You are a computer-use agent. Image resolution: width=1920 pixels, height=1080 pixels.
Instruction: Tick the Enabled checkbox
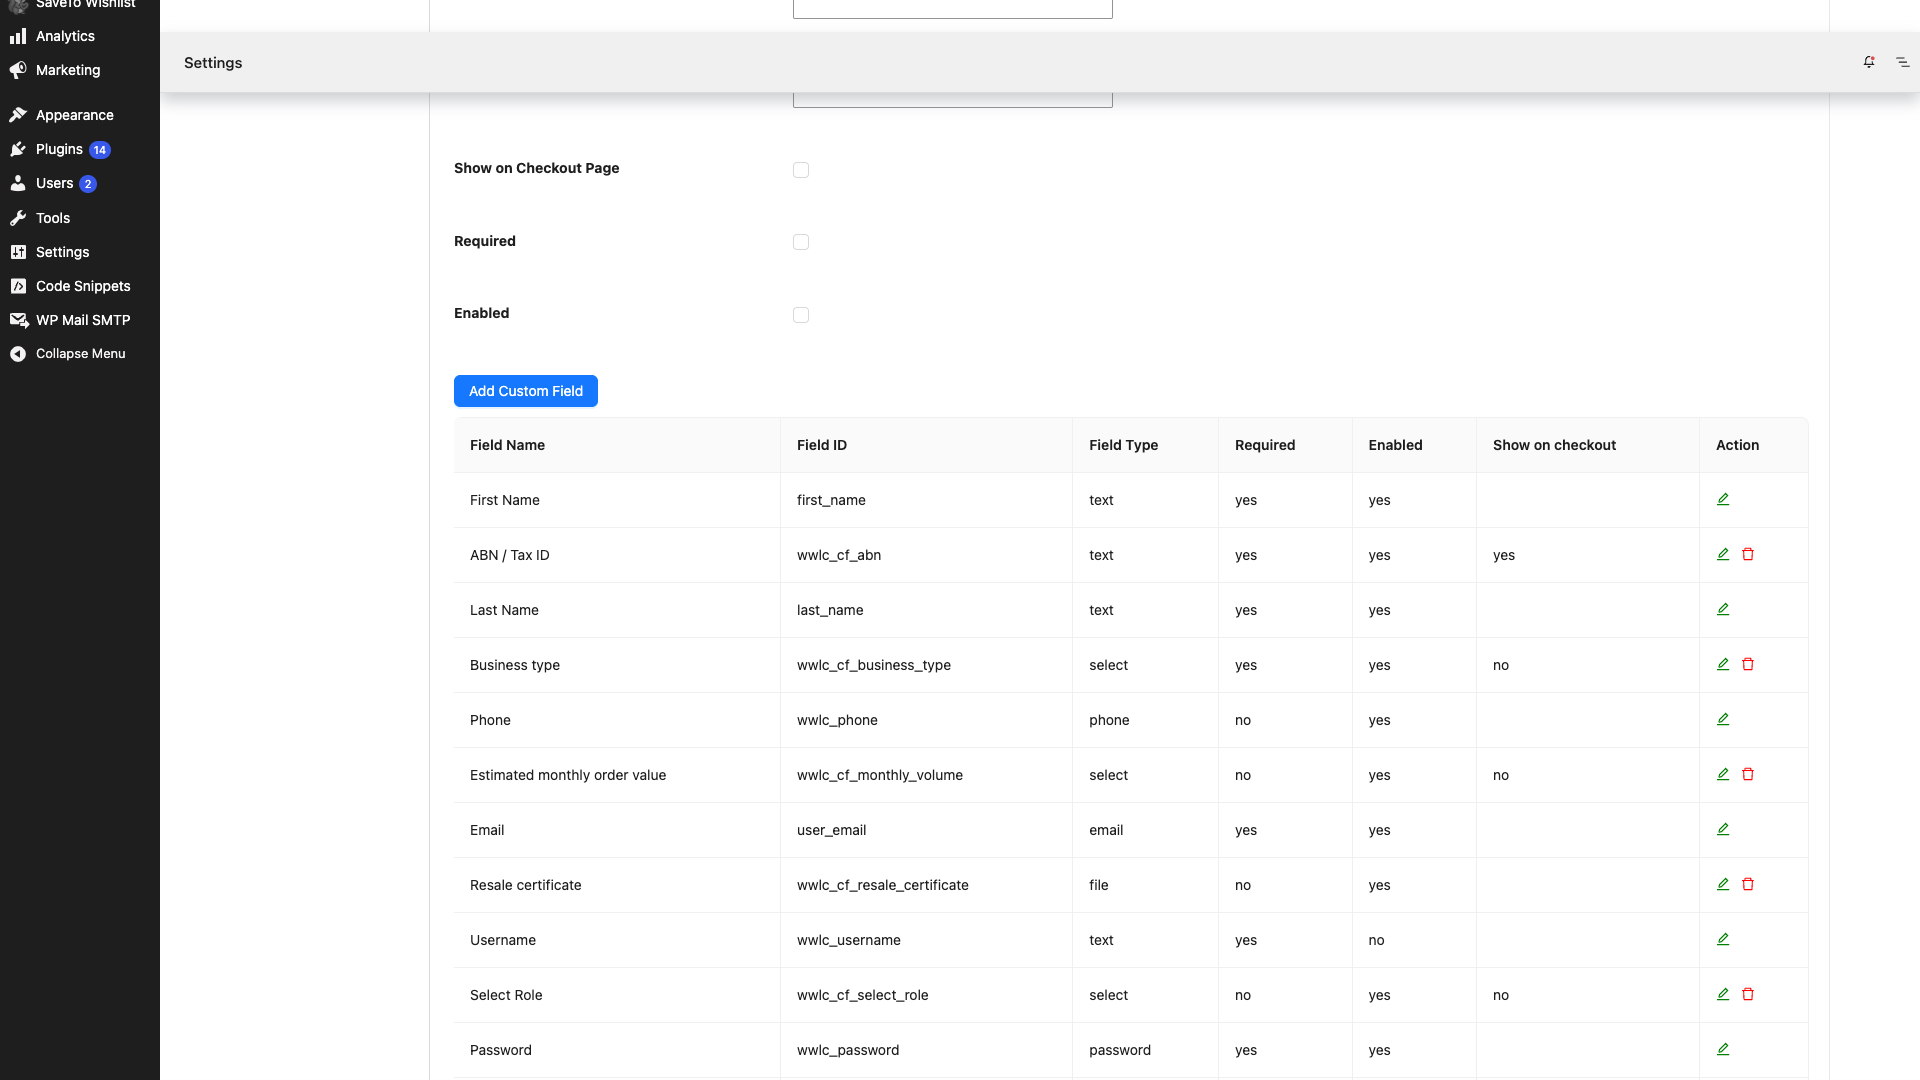801,315
